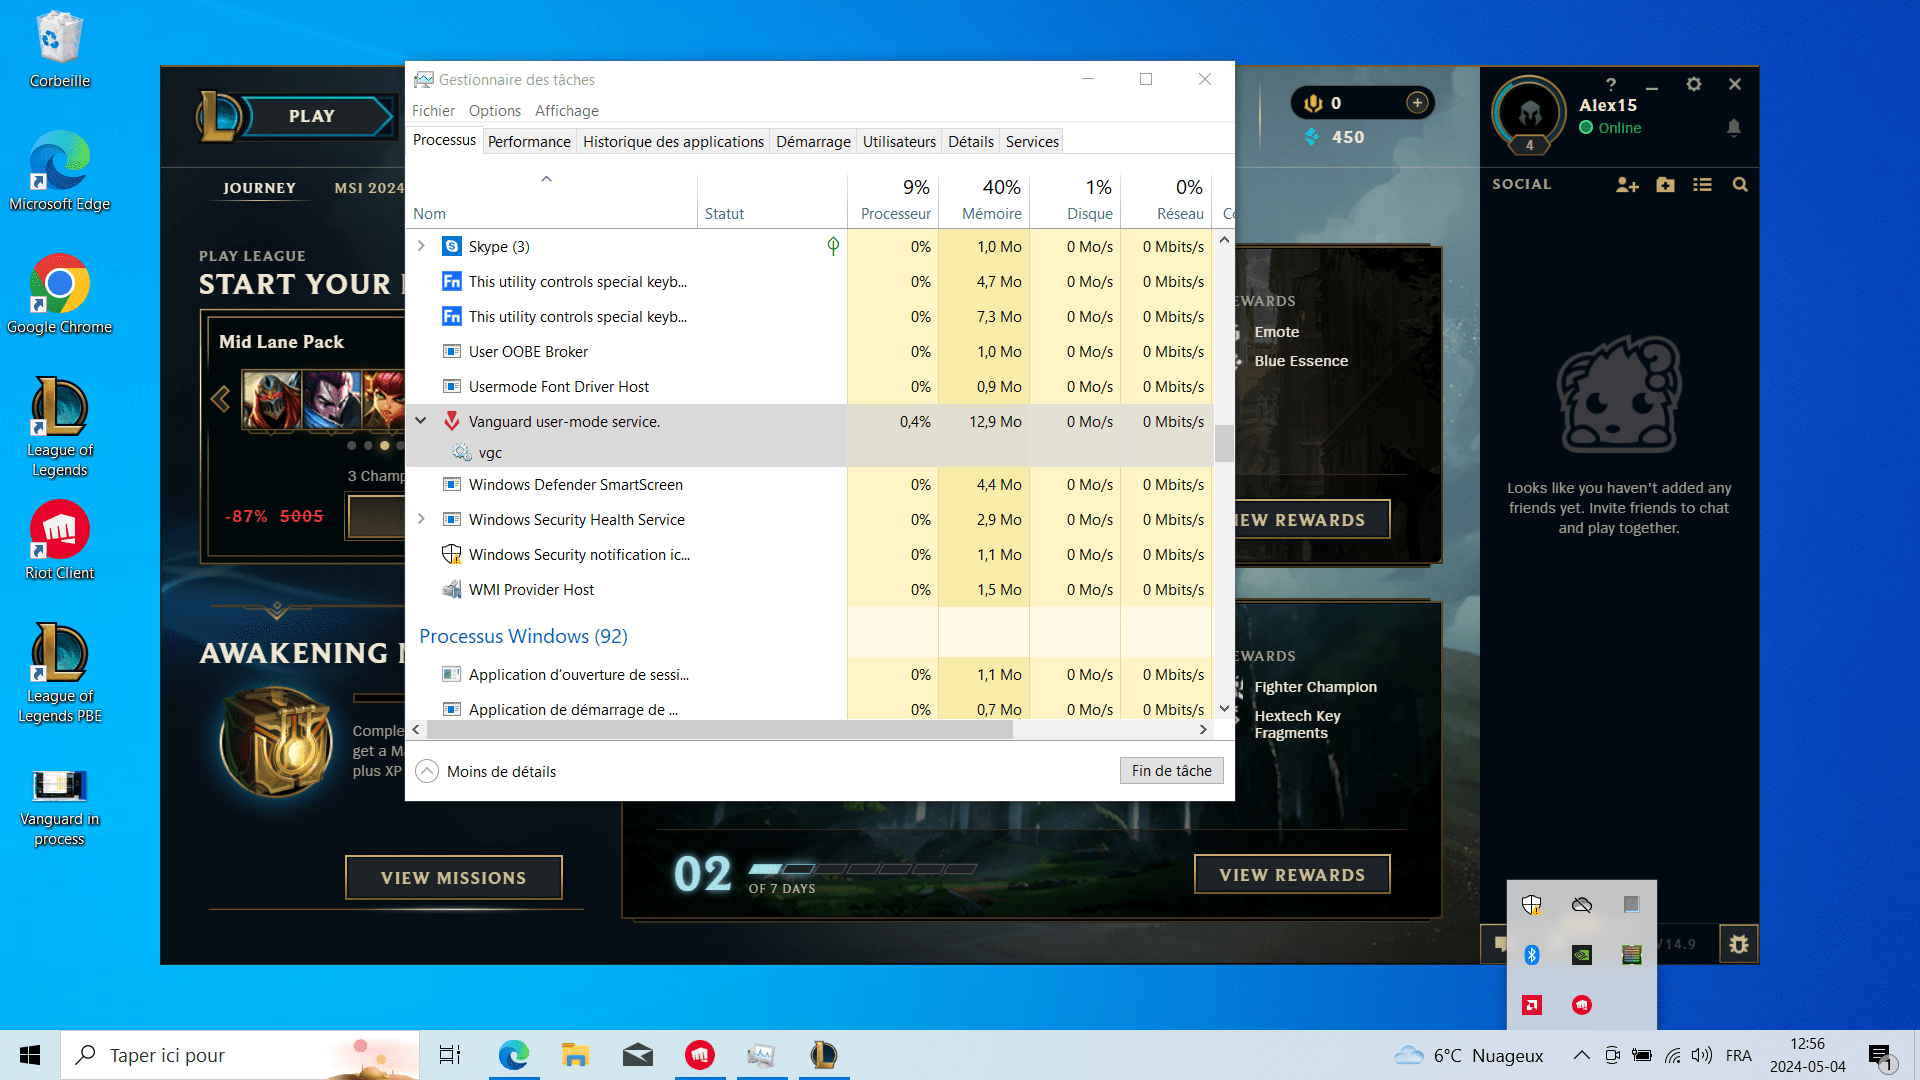Collapse Vanguard user-mode service group
The width and height of the screenshot is (1920, 1080).
click(421, 421)
